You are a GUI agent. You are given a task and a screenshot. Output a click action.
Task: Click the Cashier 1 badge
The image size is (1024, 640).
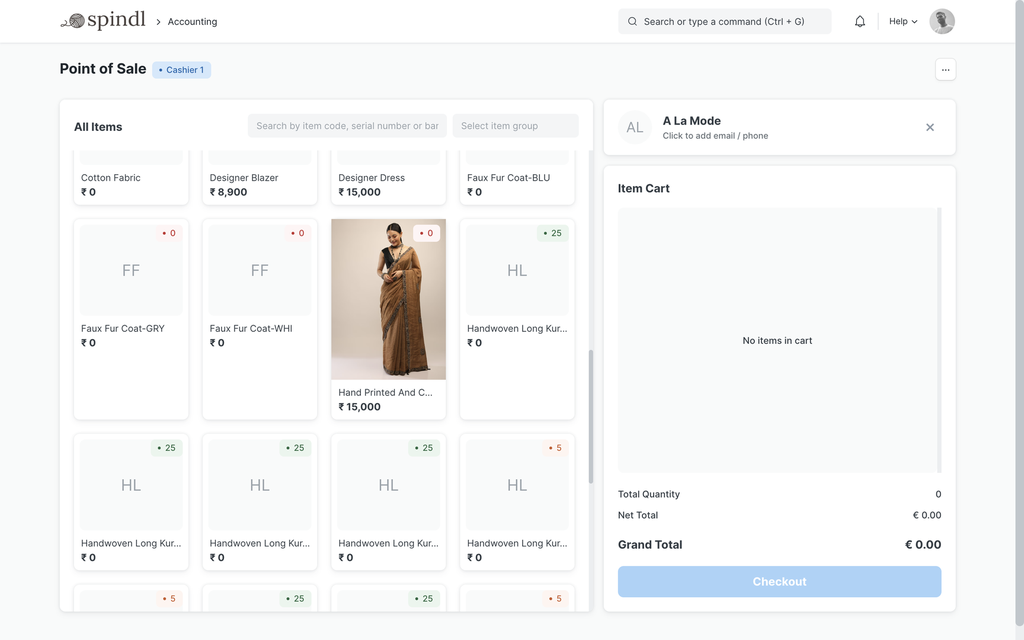(x=182, y=70)
